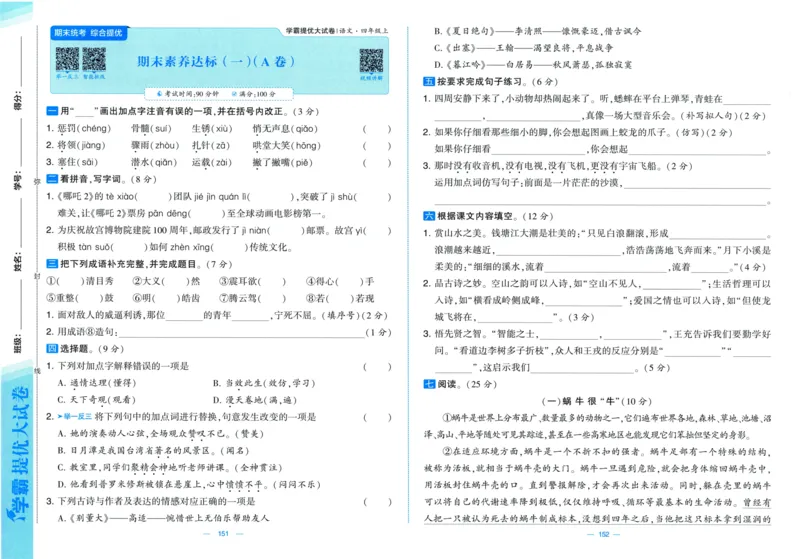Click the answer bracket for '下列古诗与作者及表达的情感' question
This screenshot has height=559, width=800.
click(377, 501)
